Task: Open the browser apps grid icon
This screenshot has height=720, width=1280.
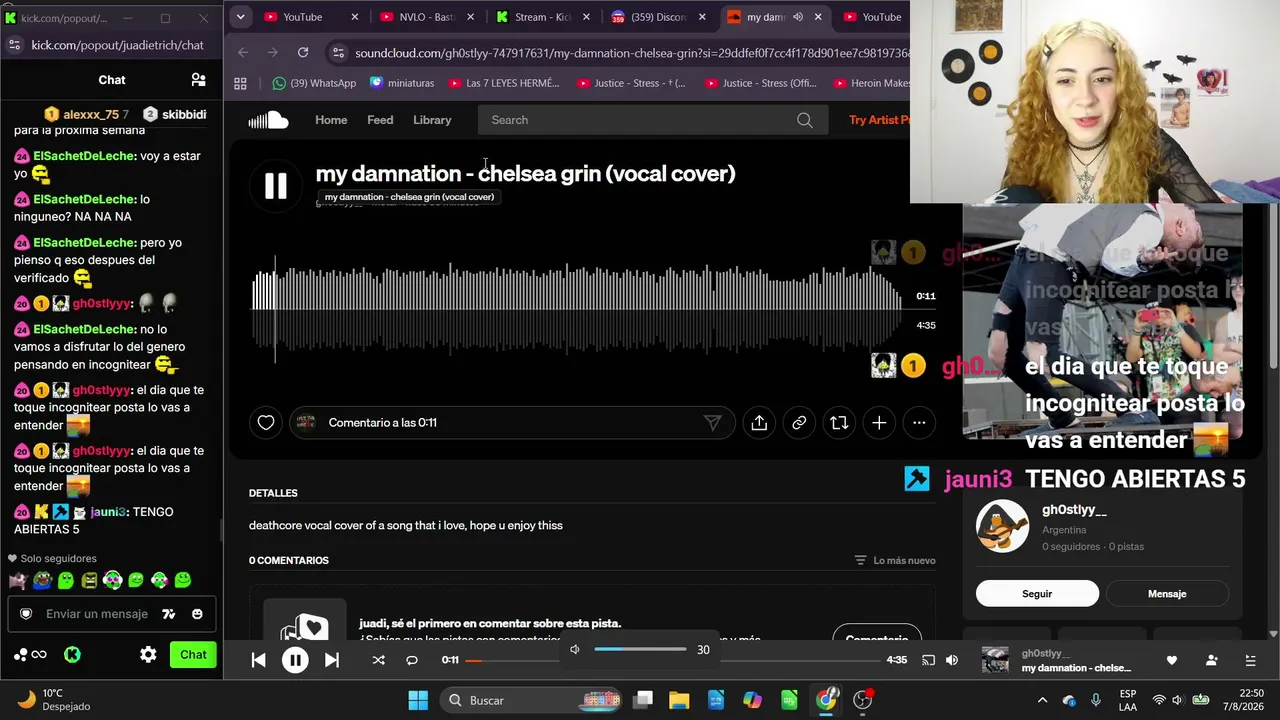Action: click(240, 83)
